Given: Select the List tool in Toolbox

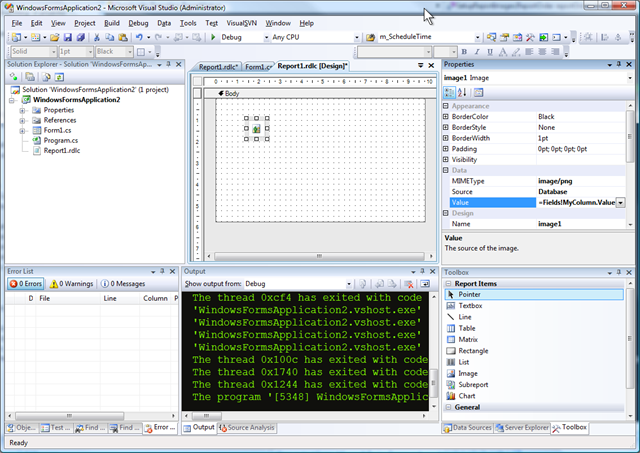Looking at the screenshot, I should point(463,362).
